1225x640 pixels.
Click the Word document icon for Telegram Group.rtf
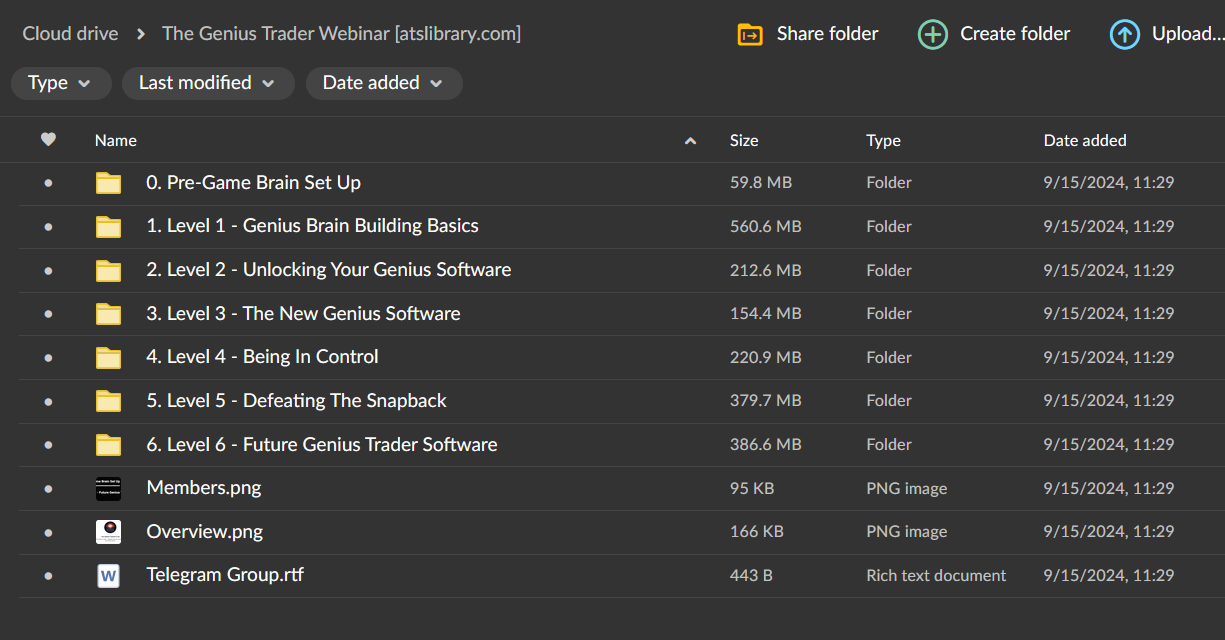click(108, 575)
